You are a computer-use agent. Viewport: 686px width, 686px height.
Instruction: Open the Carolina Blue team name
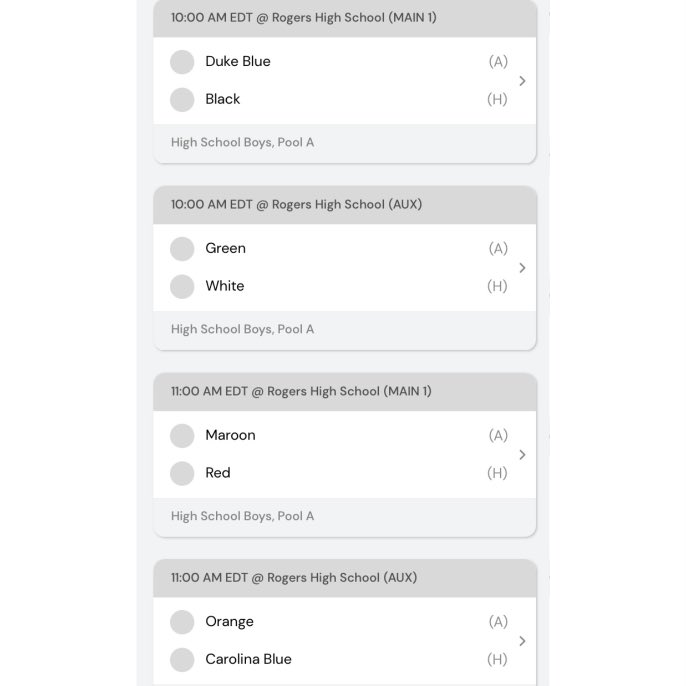click(248, 659)
